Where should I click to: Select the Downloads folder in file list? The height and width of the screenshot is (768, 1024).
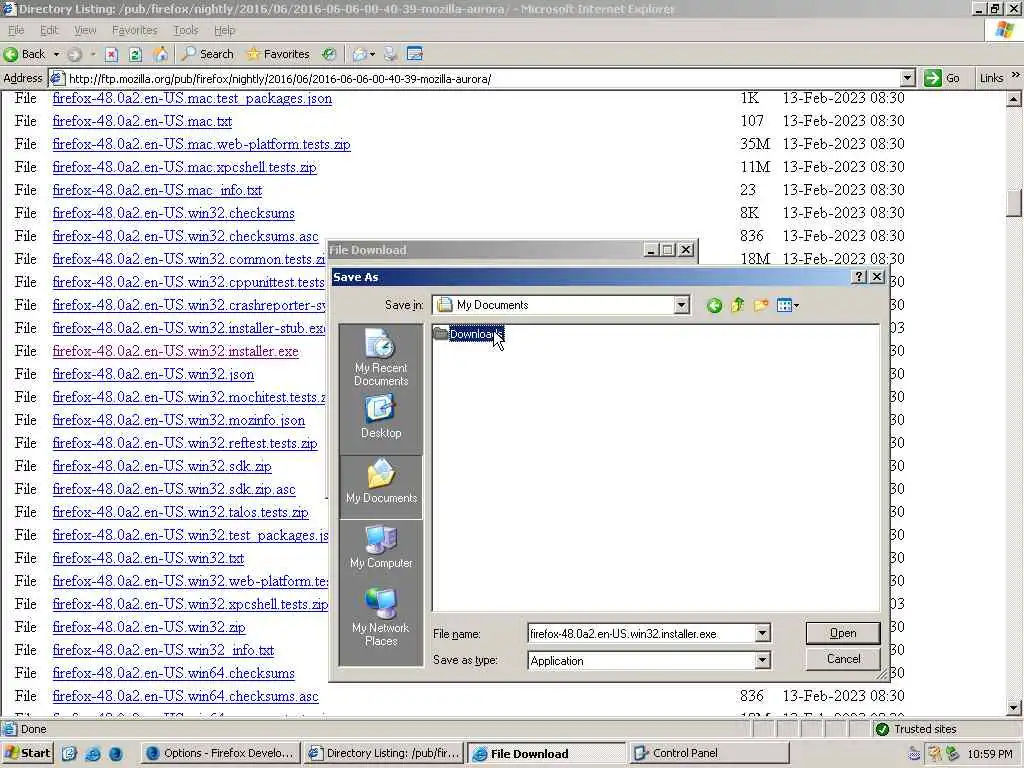coord(468,334)
